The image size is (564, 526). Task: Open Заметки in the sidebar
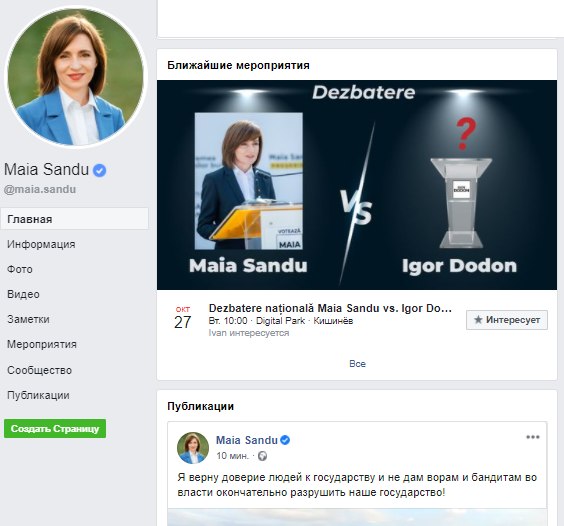click(x=28, y=319)
